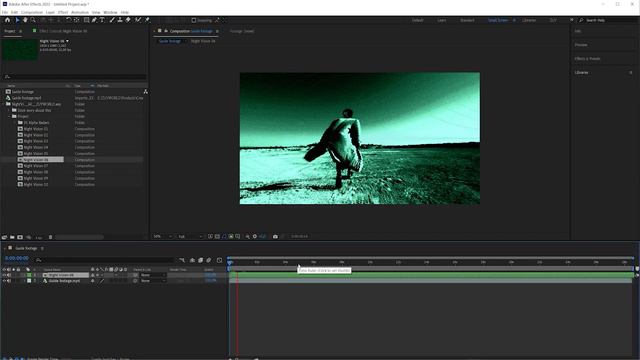Create new folder in Project panel
The width and height of the screenshot is (640, 360).
pyautogui.click(x=12, y=237)
